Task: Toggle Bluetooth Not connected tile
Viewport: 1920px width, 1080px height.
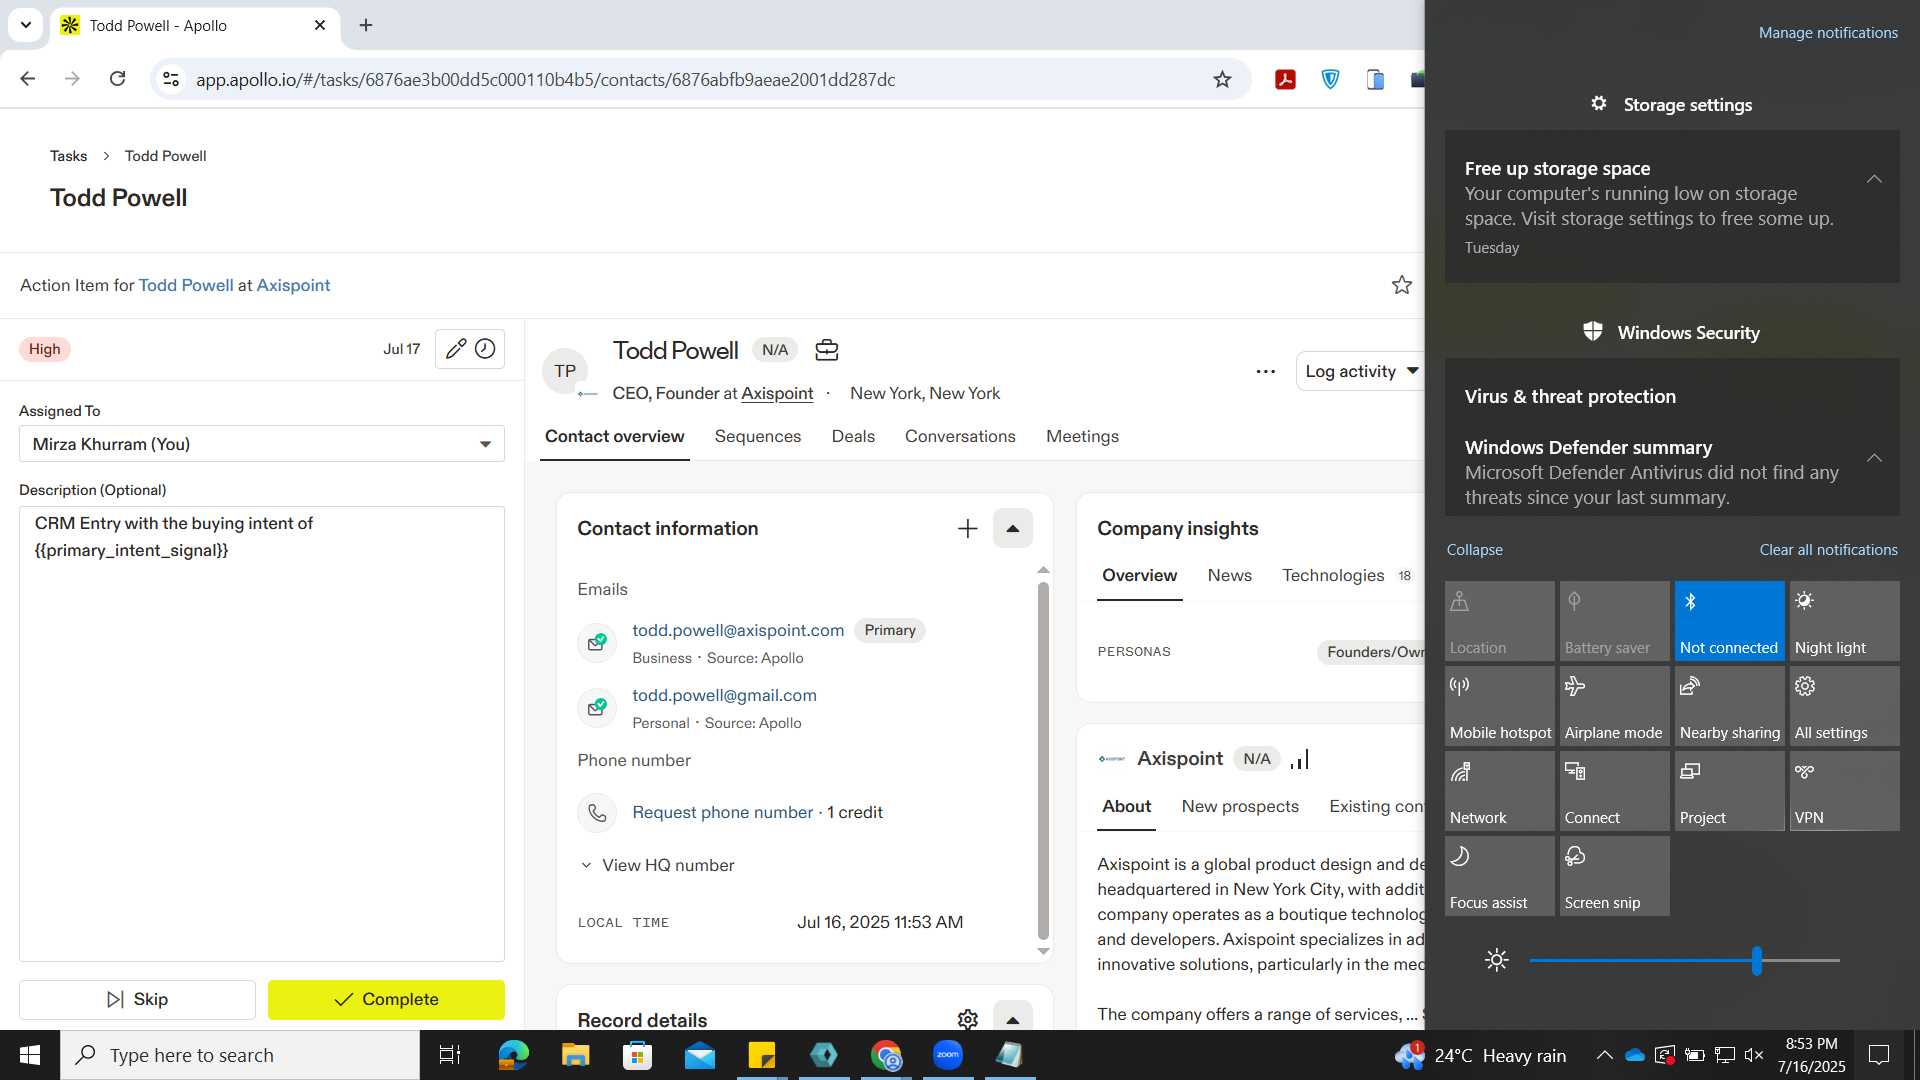Action: (1729, 621)
